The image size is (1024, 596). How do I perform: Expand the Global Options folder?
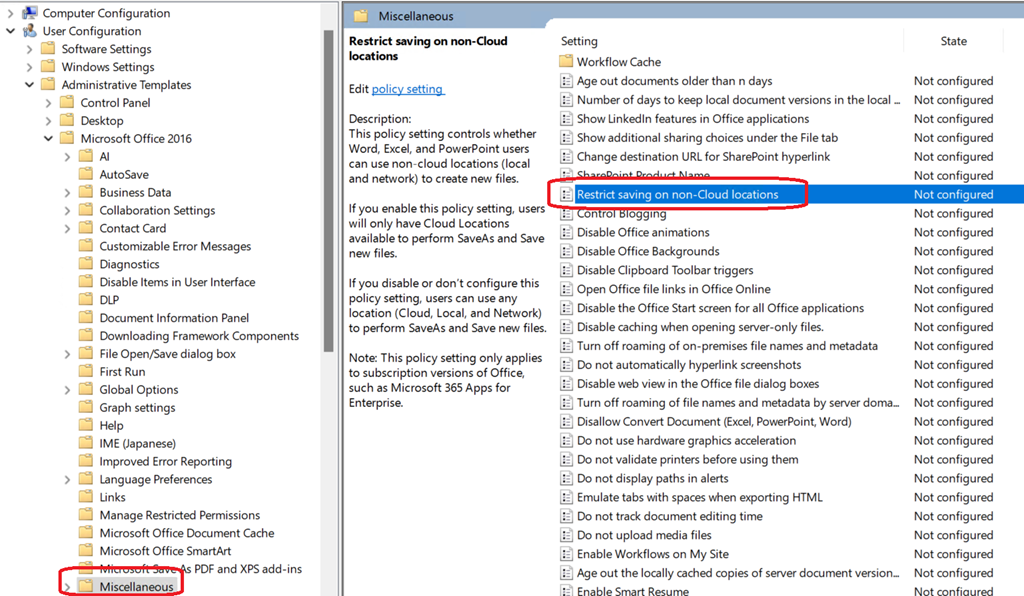point(67,390)
